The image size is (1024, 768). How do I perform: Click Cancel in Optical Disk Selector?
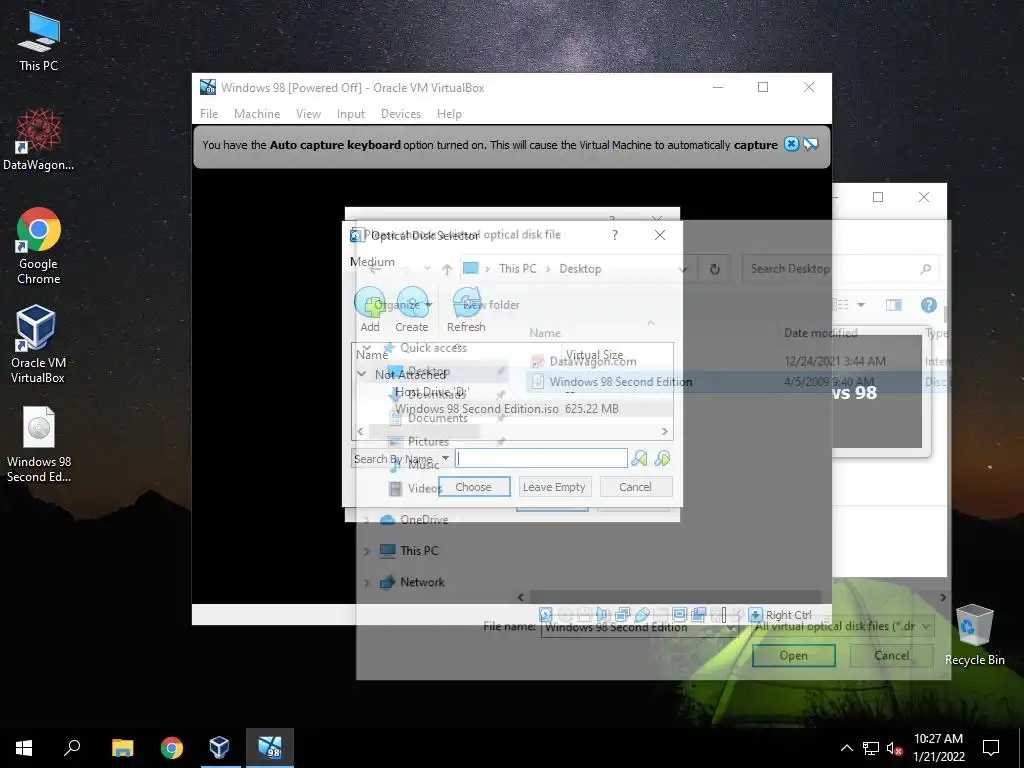click(635, 487)
